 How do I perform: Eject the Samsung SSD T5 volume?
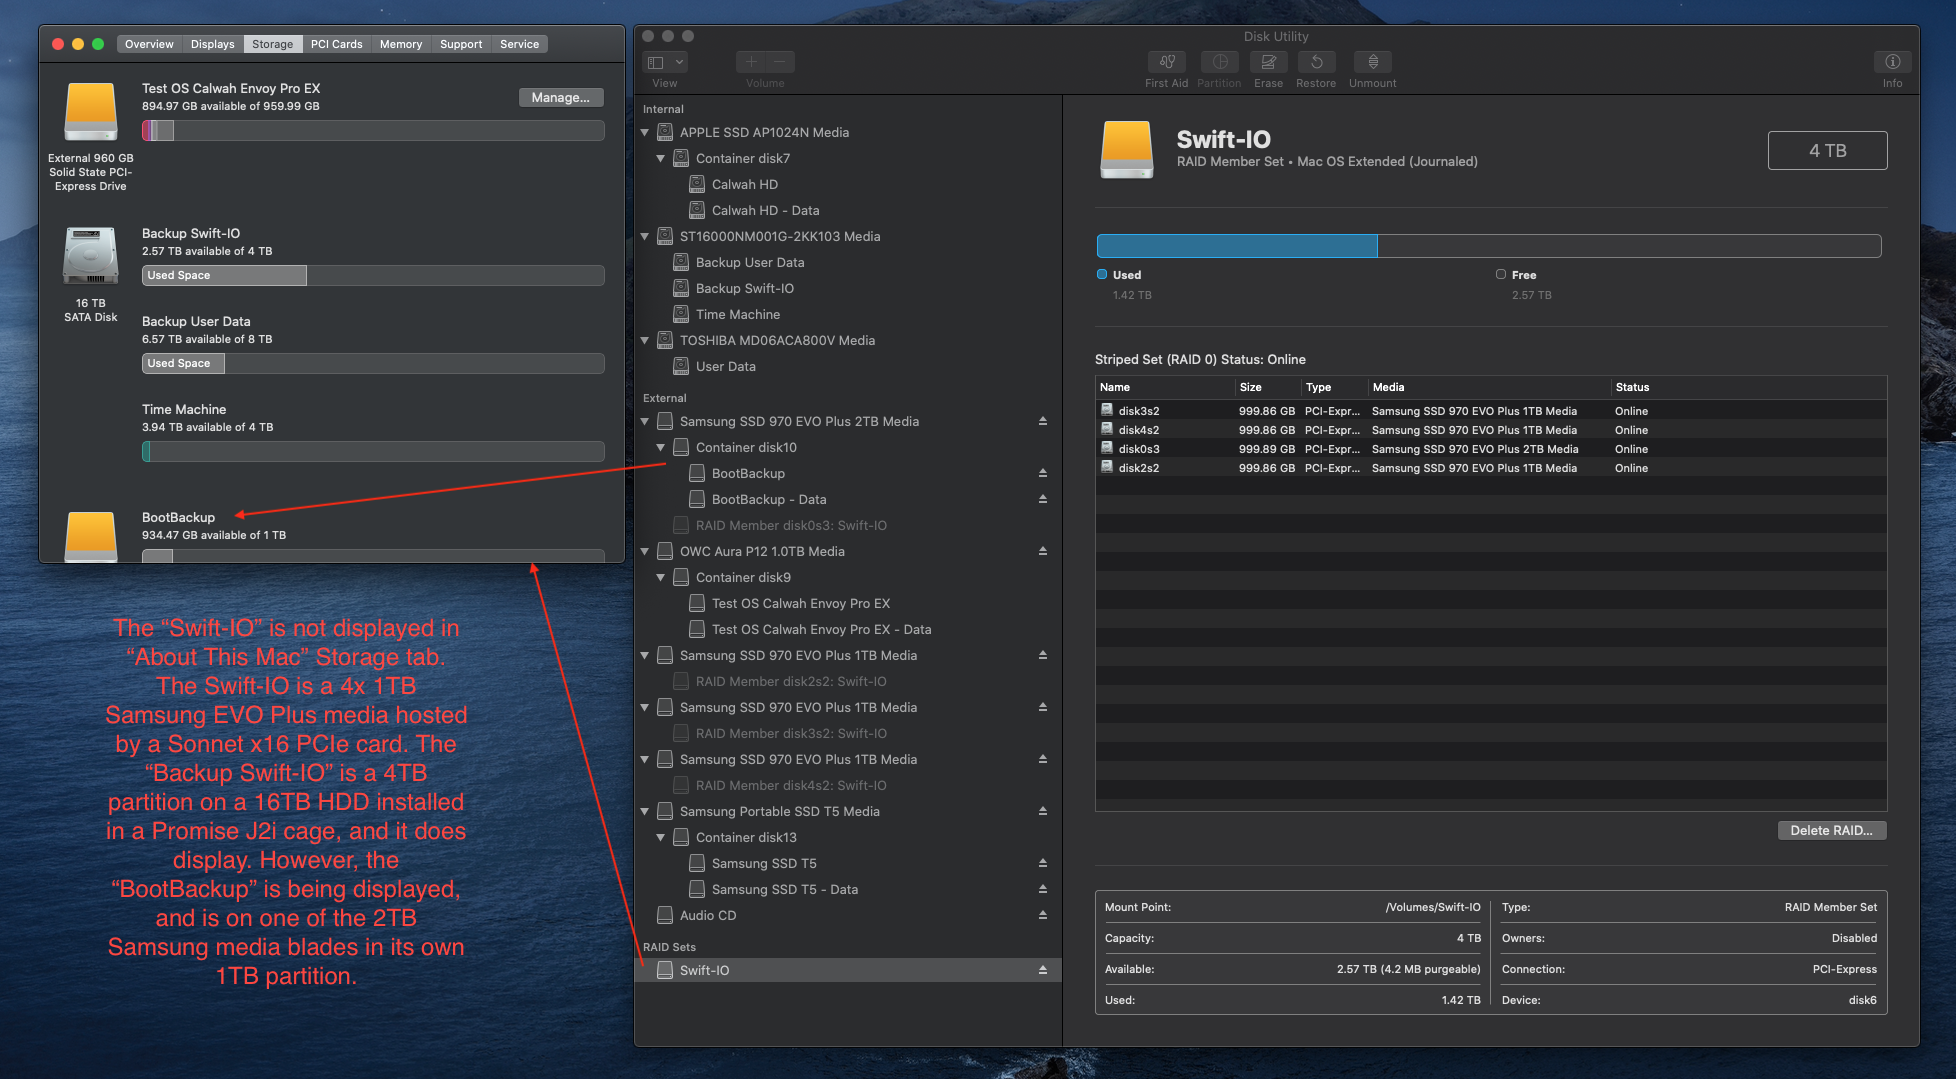(x=1042, y=863)
